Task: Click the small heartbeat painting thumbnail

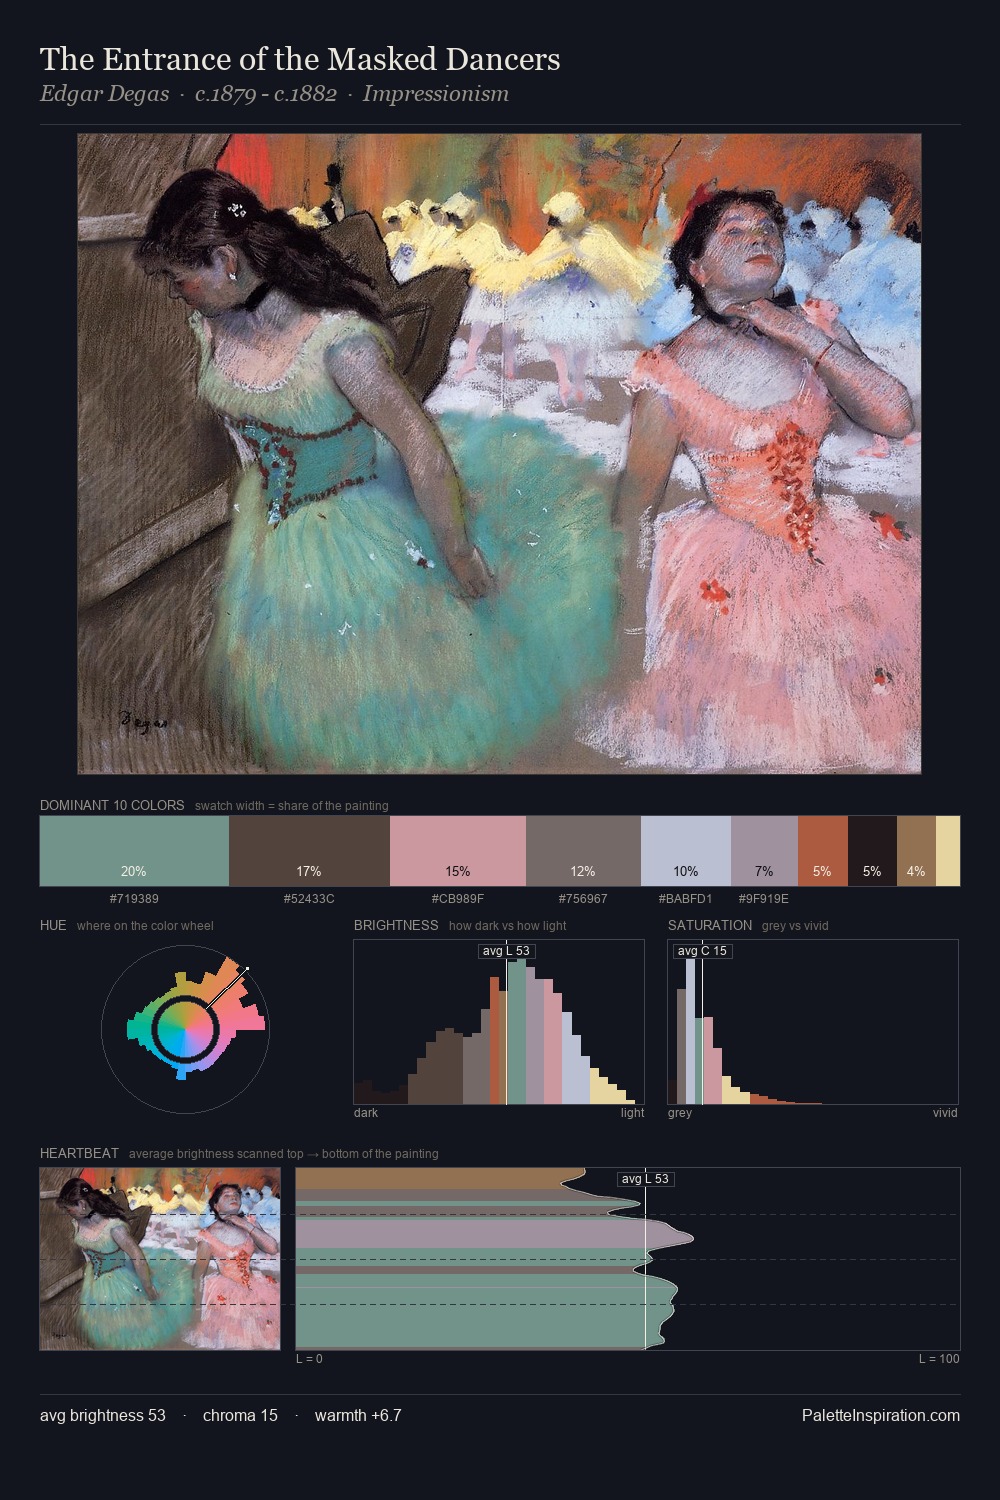Action: click(160, 1259)
